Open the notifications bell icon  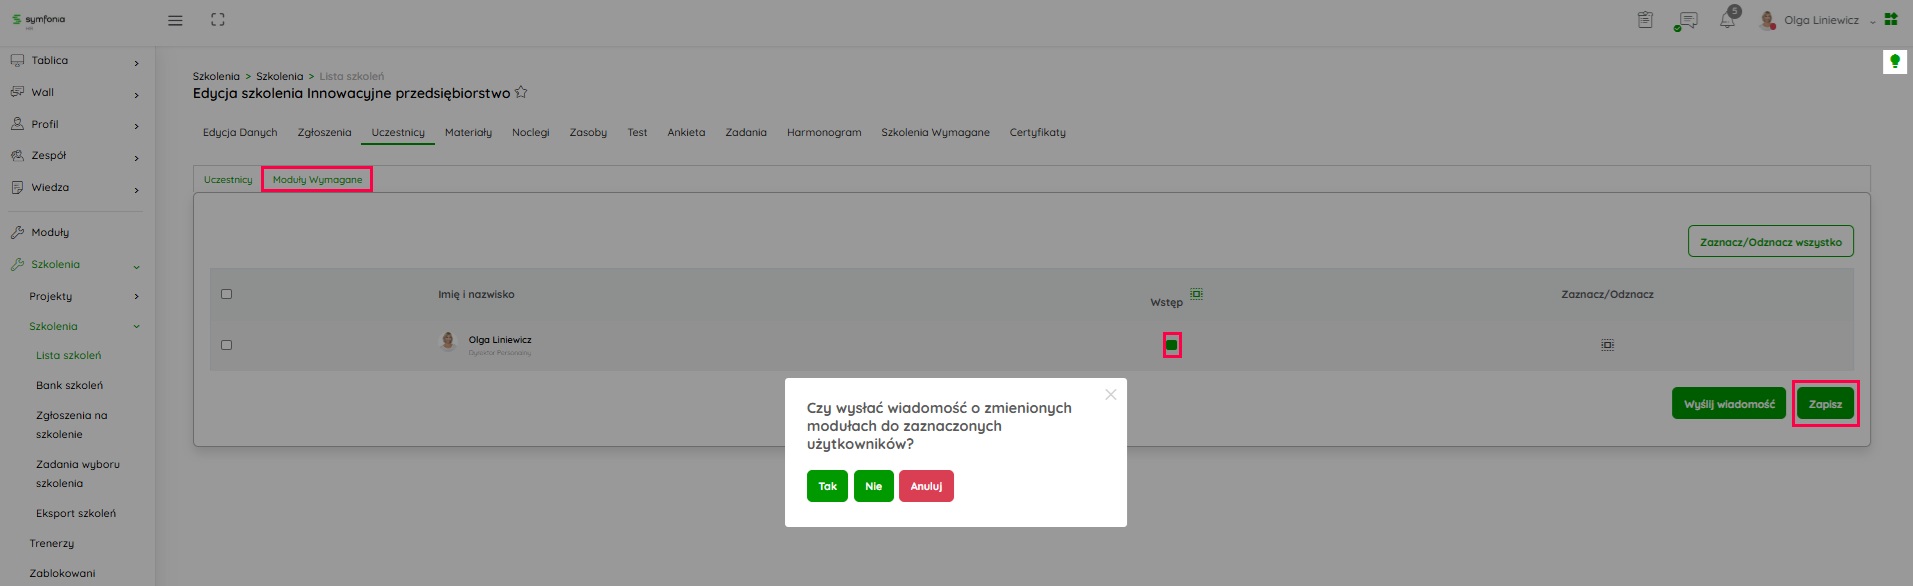click(1727, 20)
